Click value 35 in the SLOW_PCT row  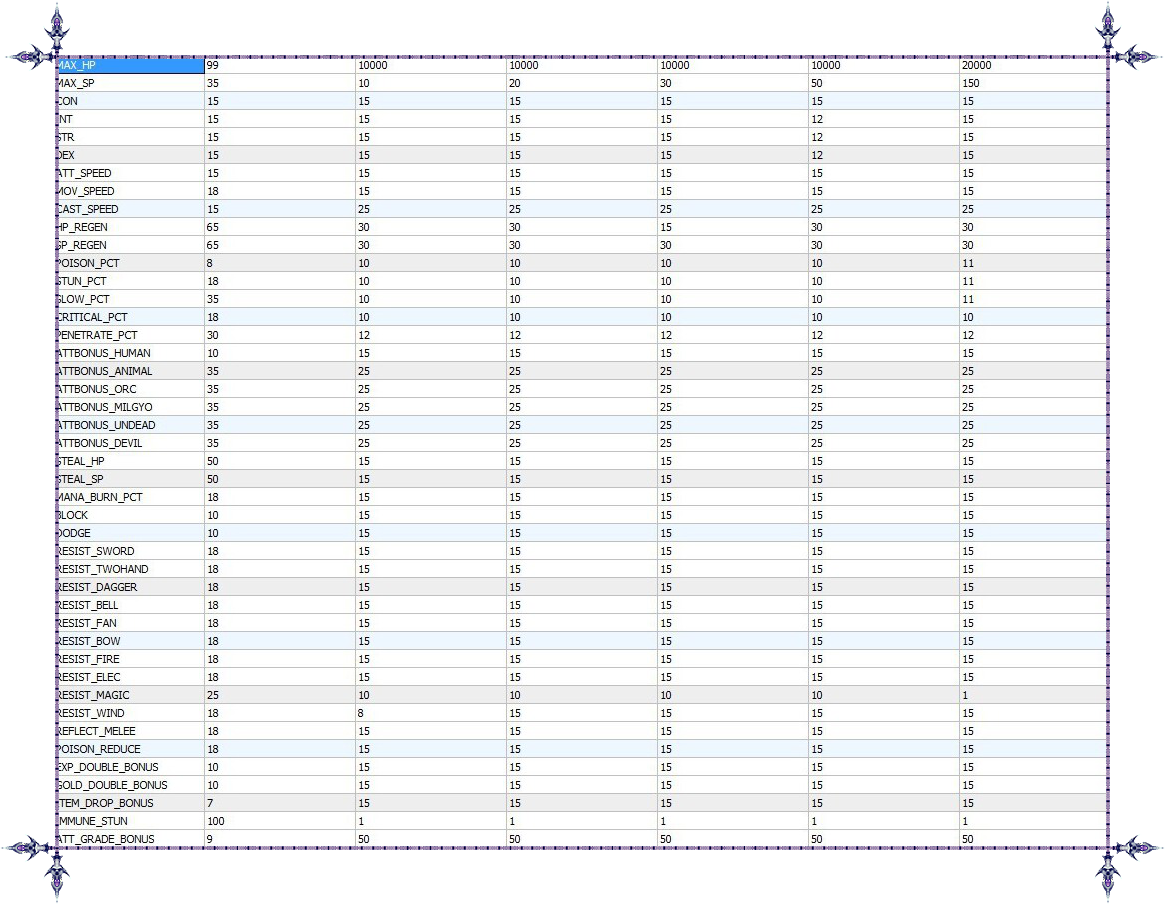[212, 299]
